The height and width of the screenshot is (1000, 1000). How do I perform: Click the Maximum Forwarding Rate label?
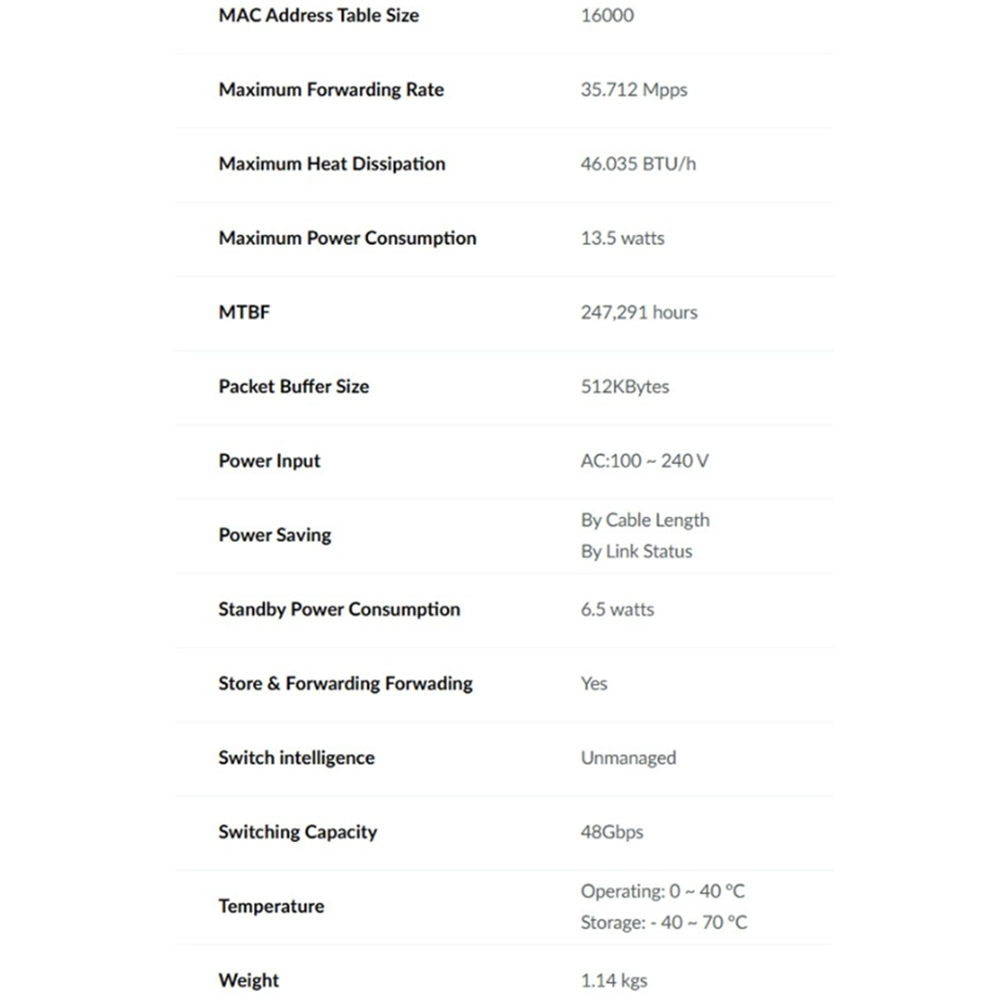[x=331, y=90]
